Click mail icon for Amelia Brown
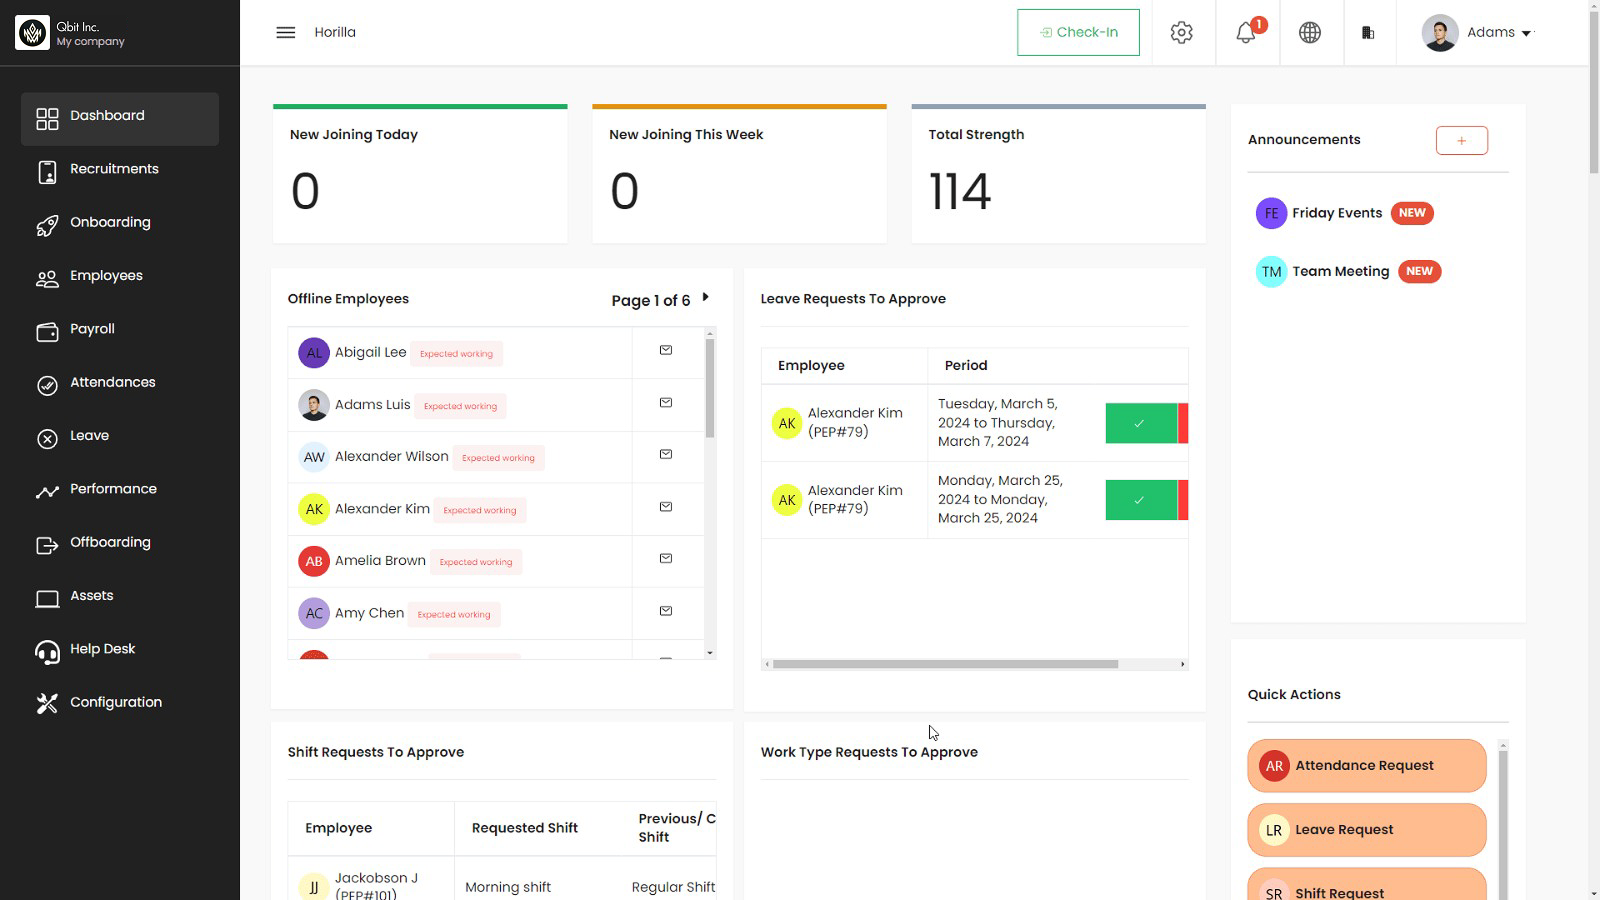Viewport: 1600px width, 900px height. (x=666, y=559)
